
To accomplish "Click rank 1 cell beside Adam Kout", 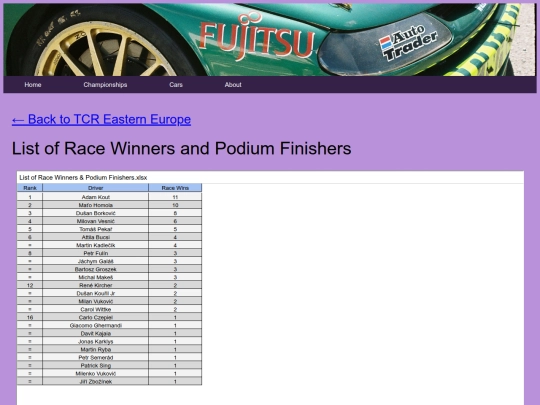I will pos(30,197).
